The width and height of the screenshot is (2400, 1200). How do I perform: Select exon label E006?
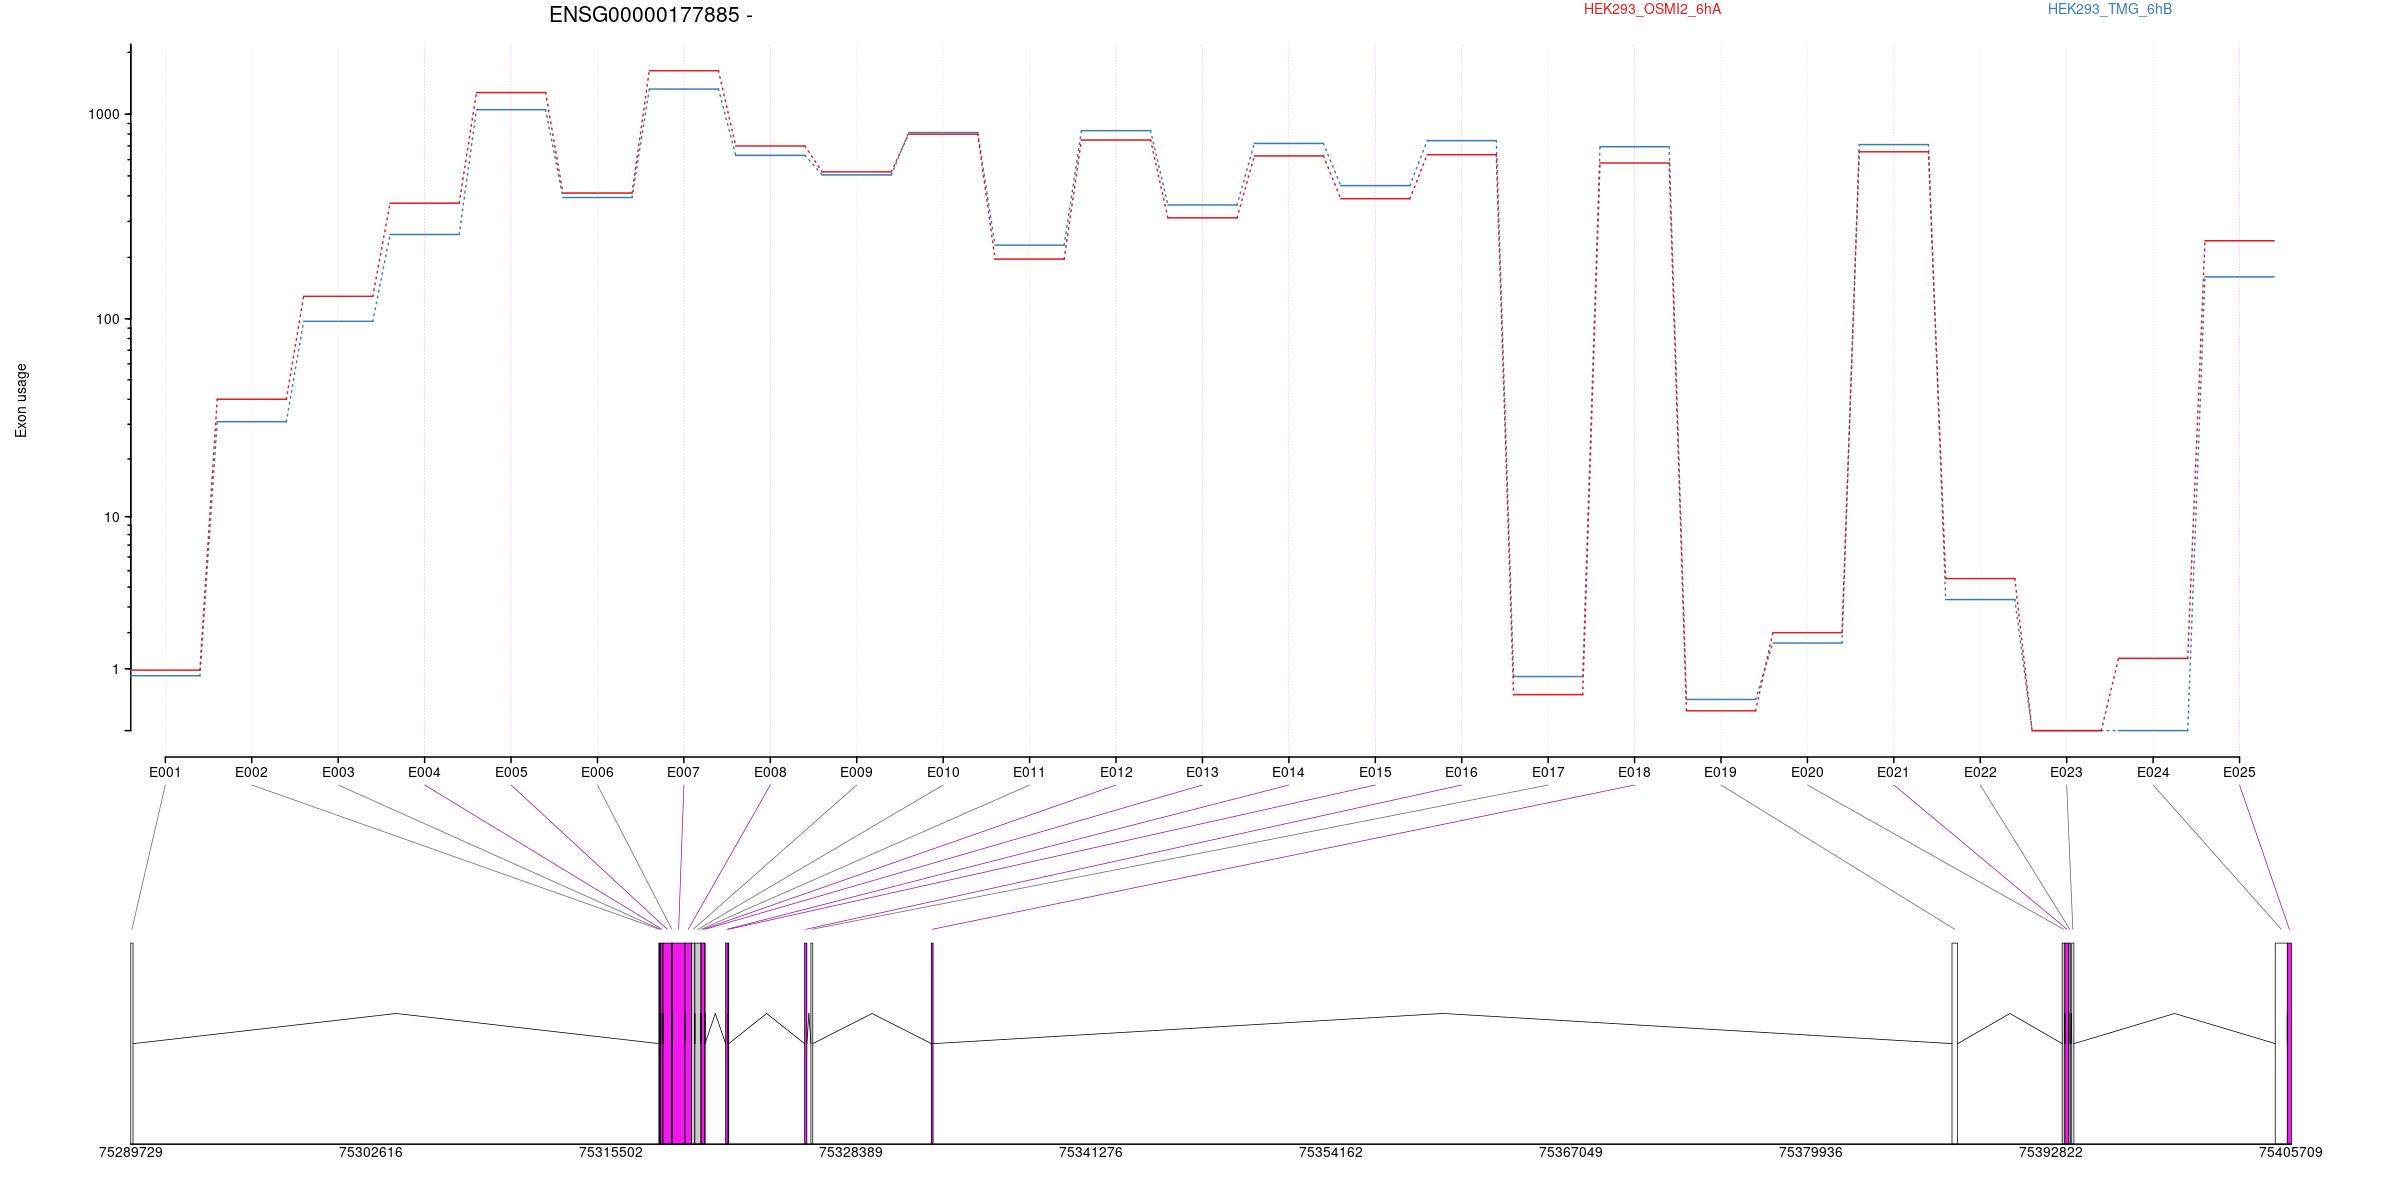click(x=597, y=772)
